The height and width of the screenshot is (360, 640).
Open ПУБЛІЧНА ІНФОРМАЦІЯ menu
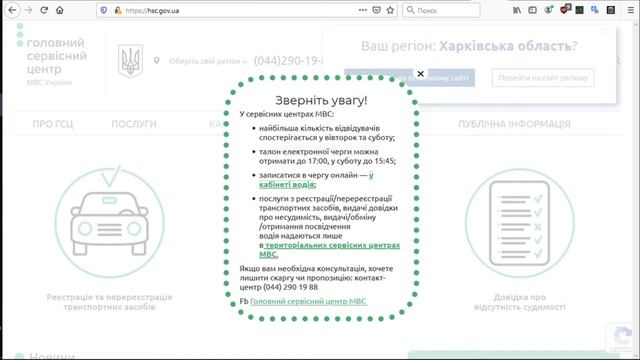(x=514, y=124)
